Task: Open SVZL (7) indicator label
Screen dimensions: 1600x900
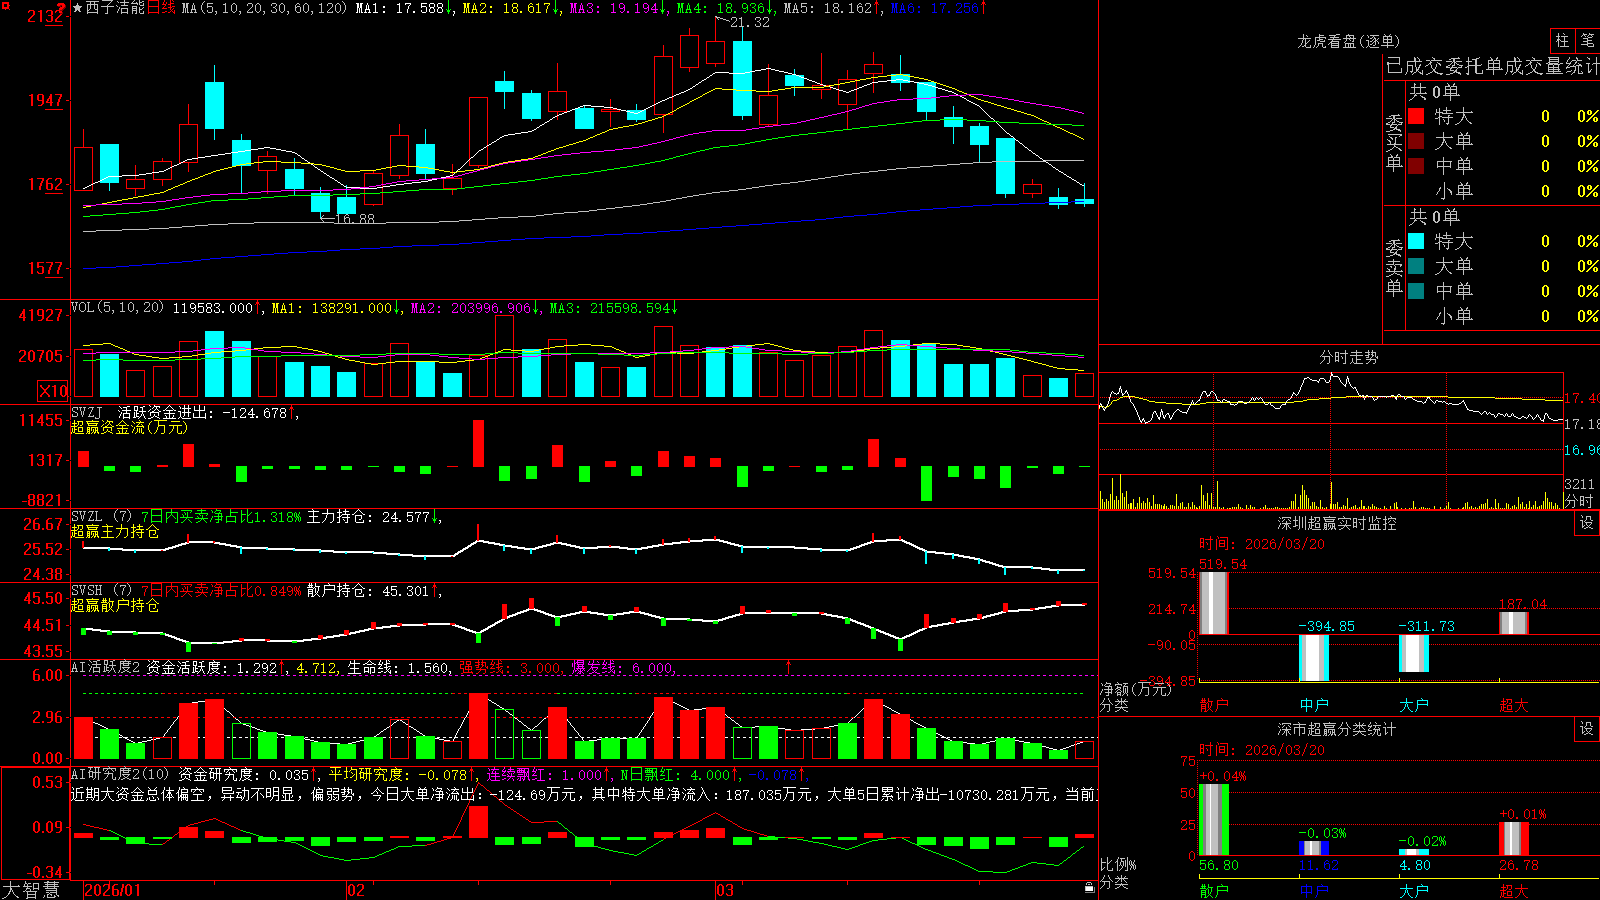Action: click(x=101, y=517)
